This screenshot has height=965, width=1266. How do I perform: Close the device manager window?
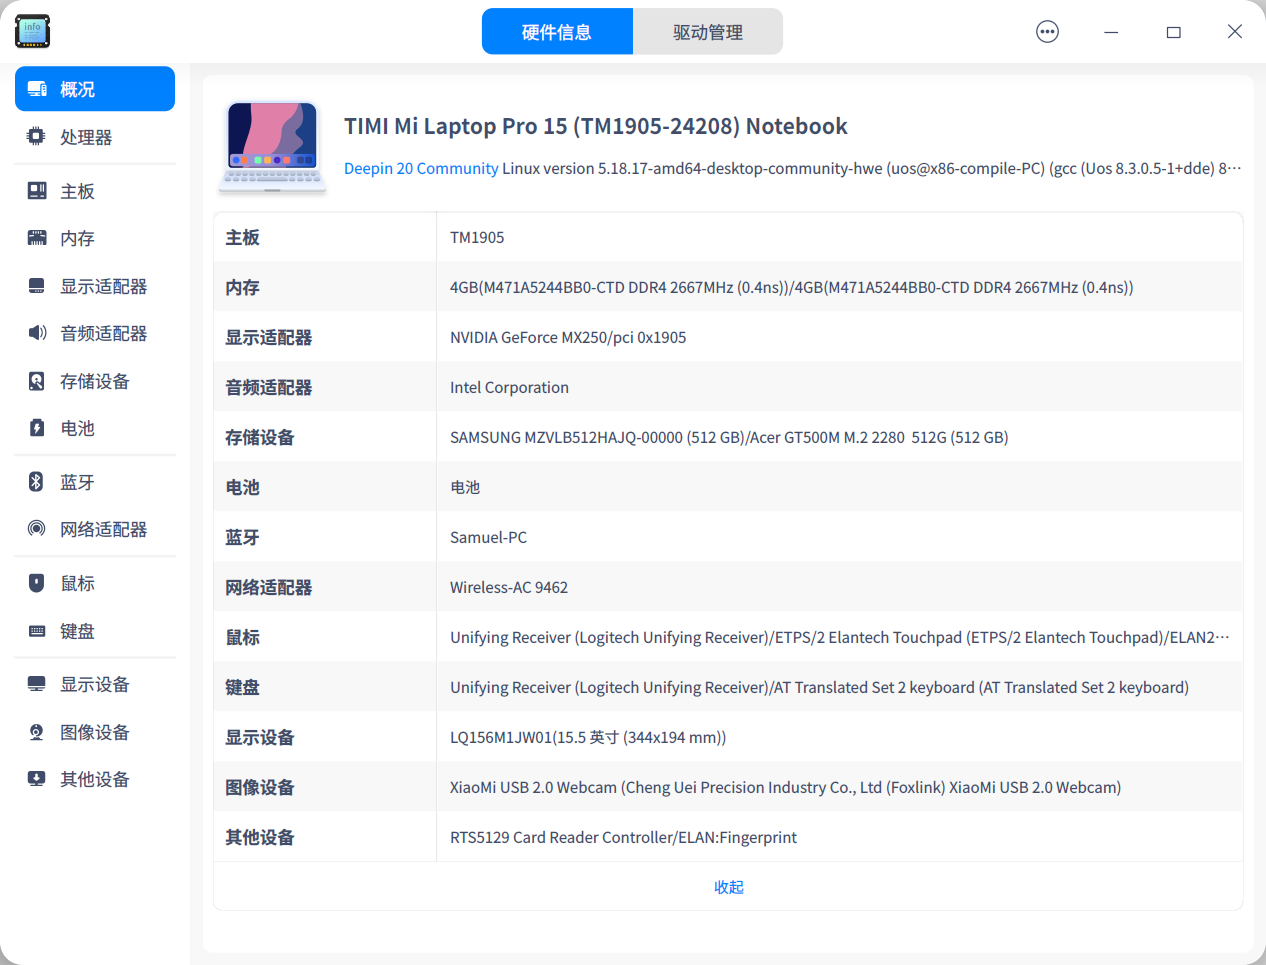[x=1235, y=32]
